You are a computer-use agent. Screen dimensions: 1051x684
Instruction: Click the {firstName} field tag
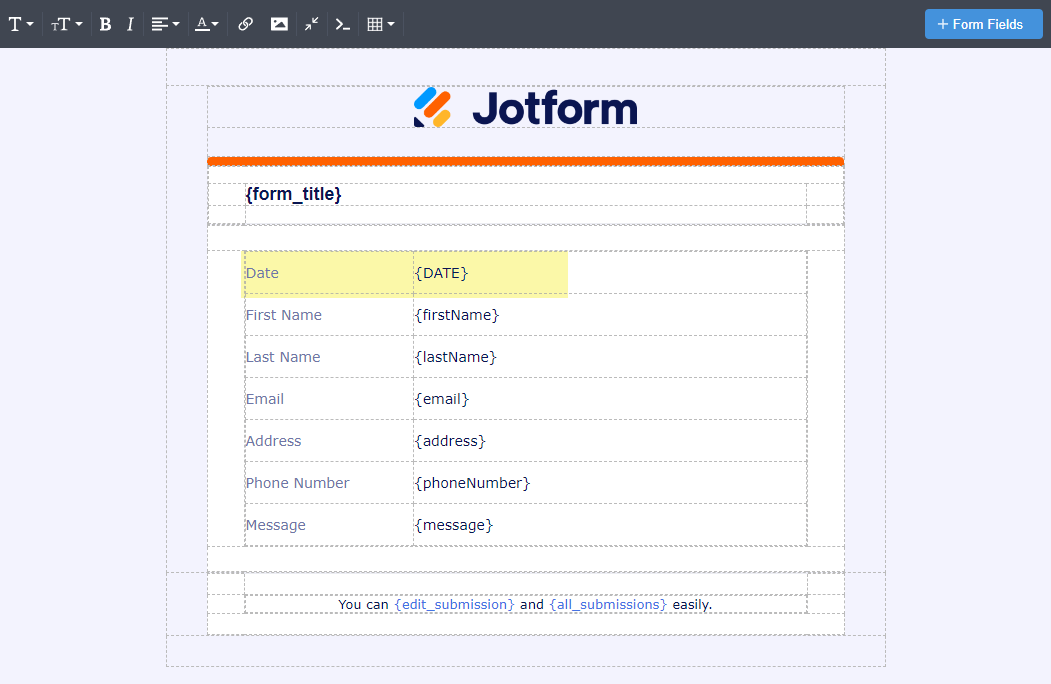pyautogui.click(x=457, y=315)
